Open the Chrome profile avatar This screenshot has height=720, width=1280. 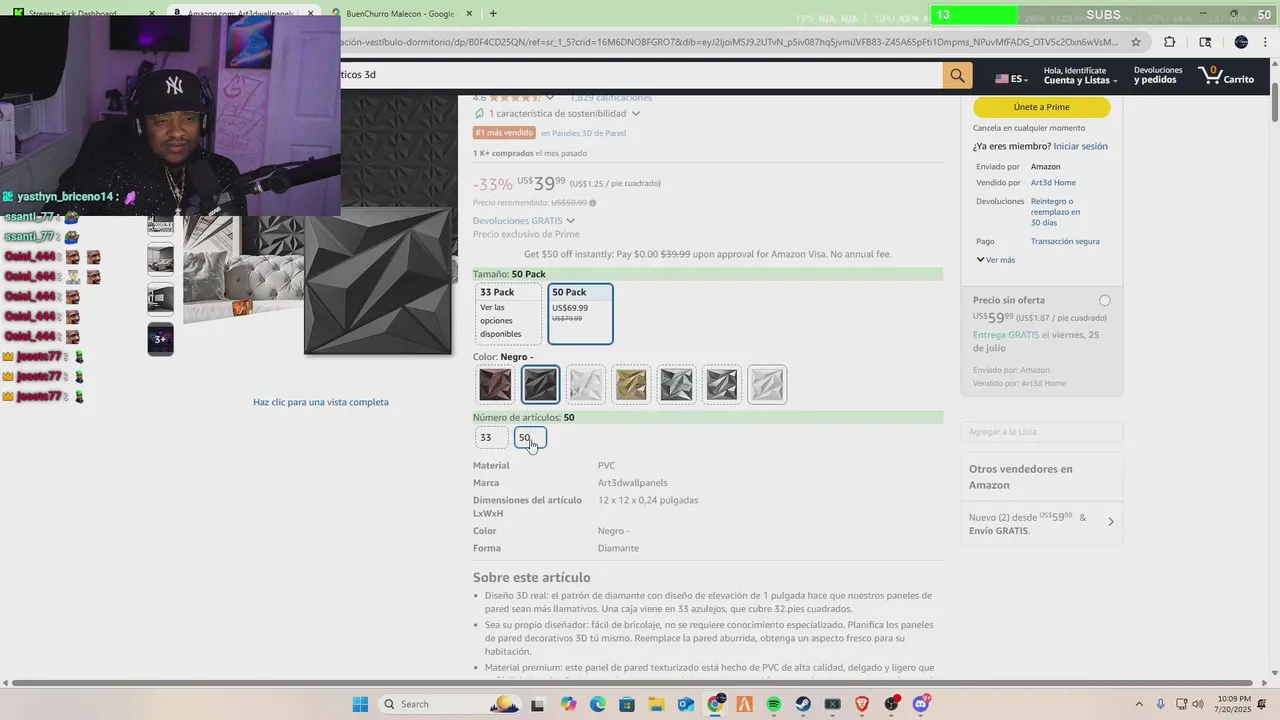(x=1241, y=42)
